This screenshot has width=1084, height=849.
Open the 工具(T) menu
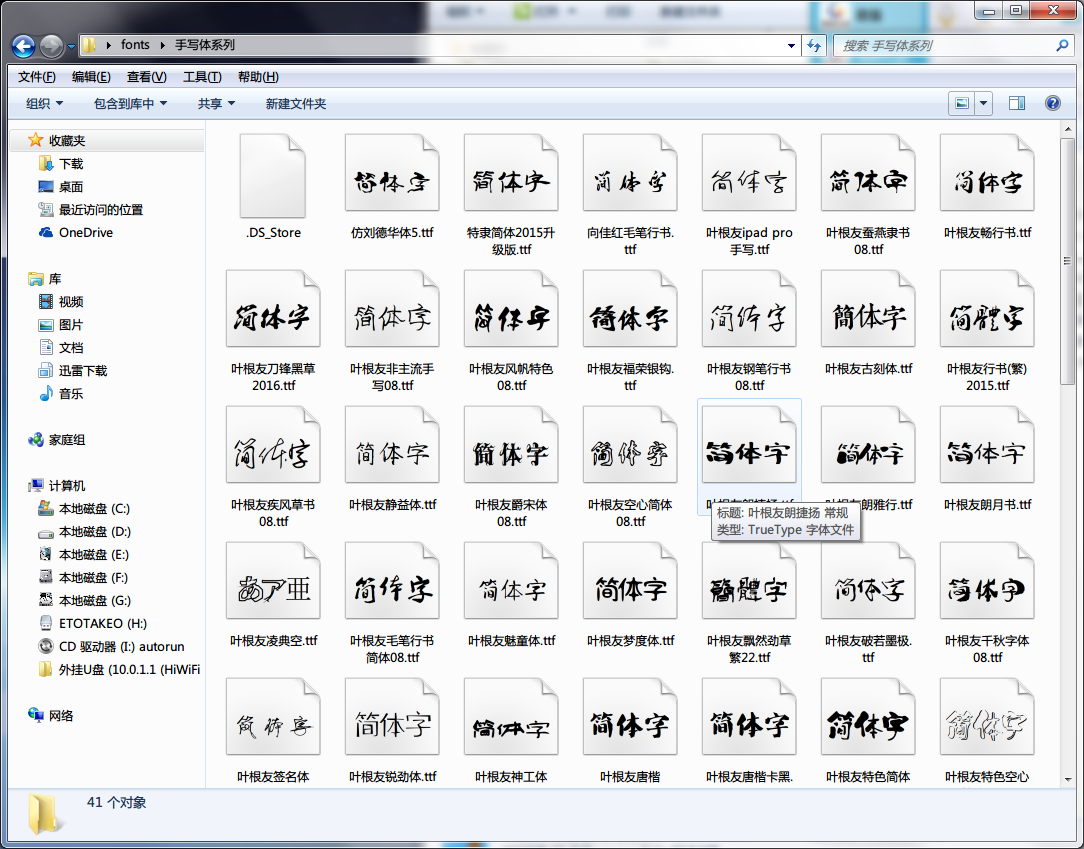click(x=202, y=77)
